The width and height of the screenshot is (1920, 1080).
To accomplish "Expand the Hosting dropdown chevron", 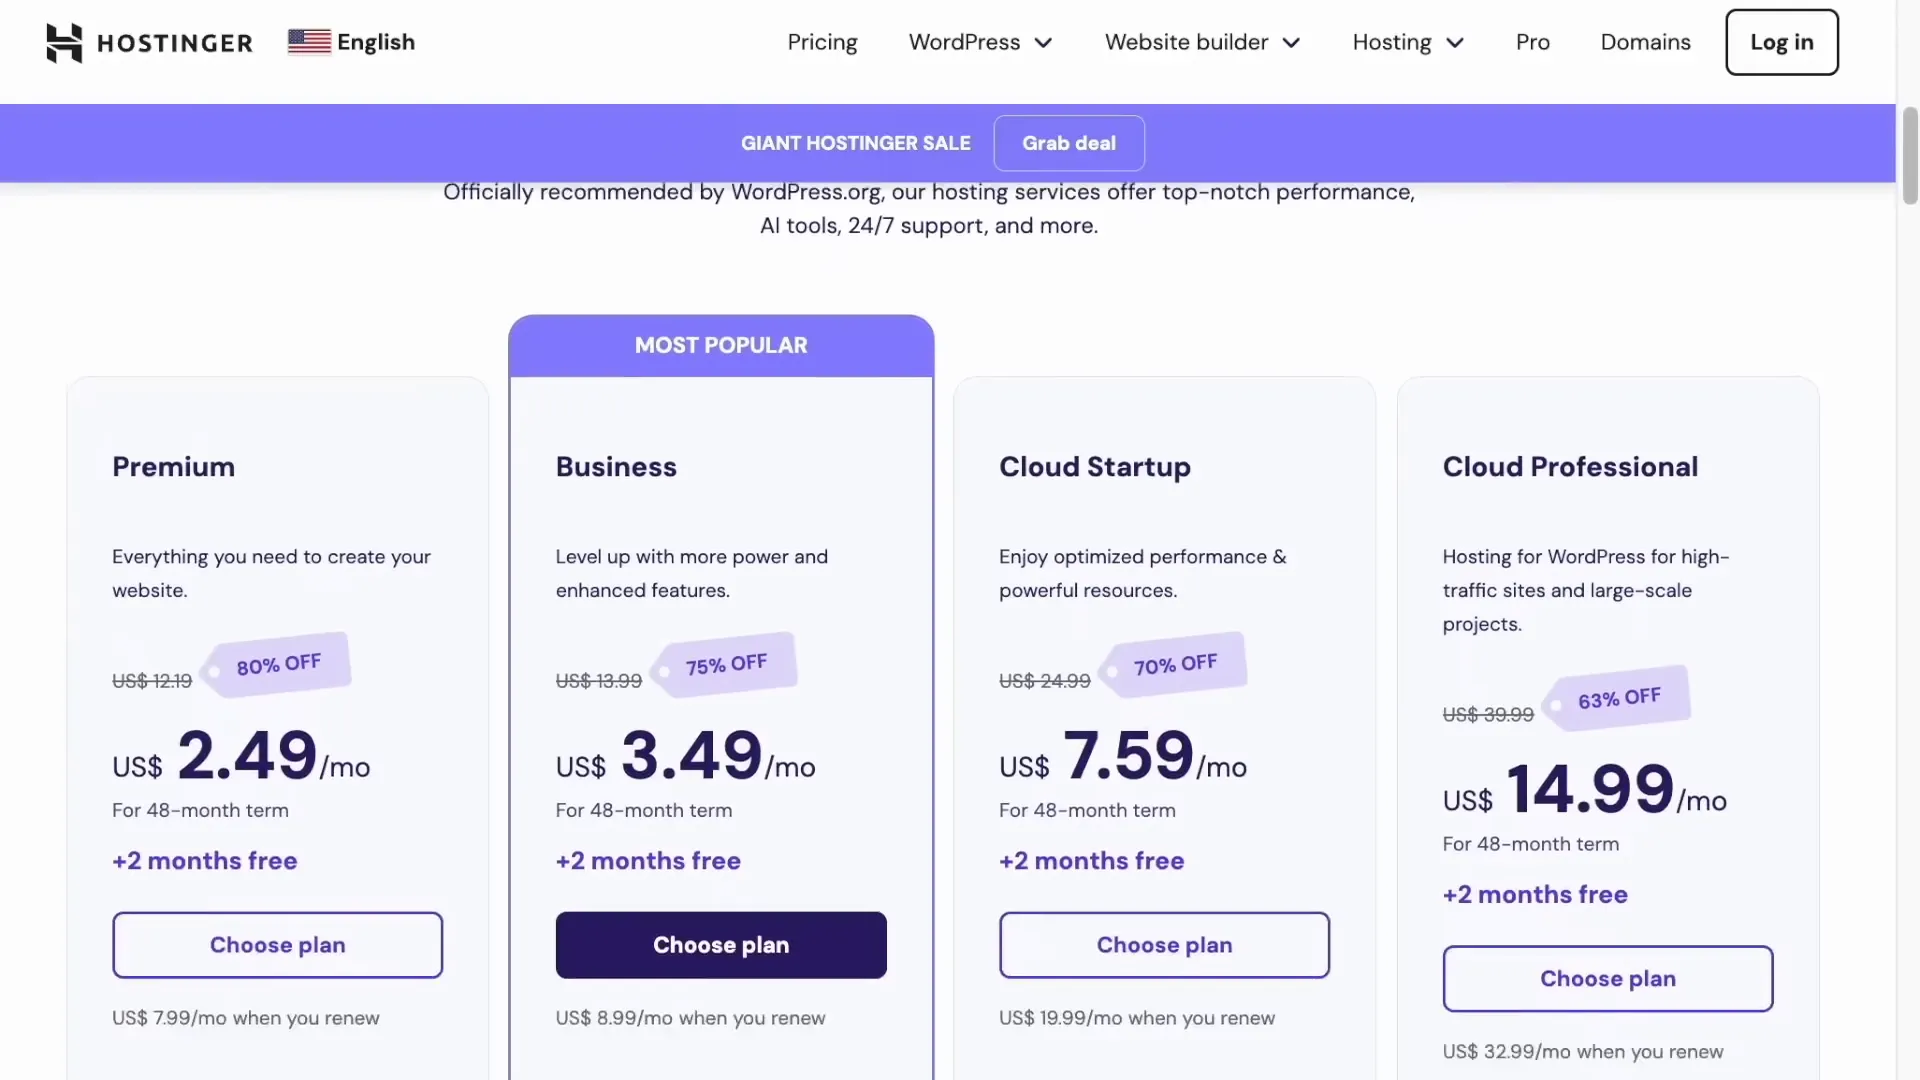I will point(1455,43).
